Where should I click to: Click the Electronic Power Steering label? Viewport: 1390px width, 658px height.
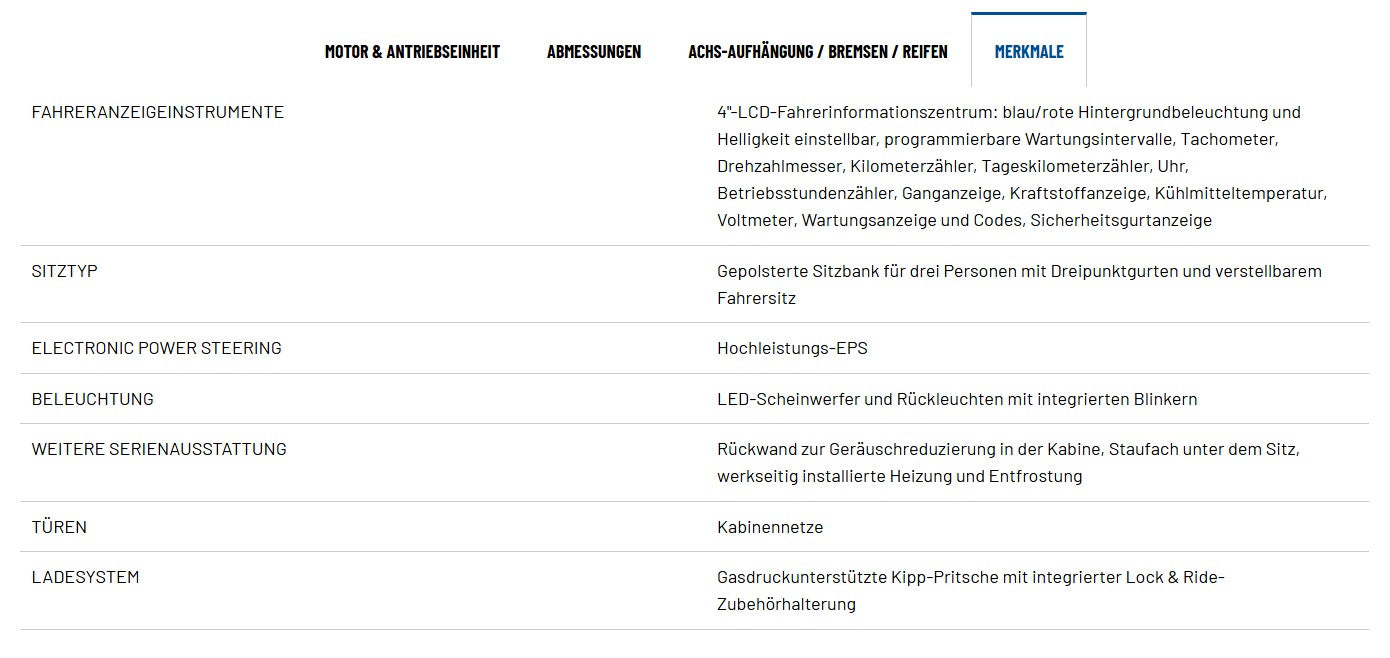pos(157,348)
